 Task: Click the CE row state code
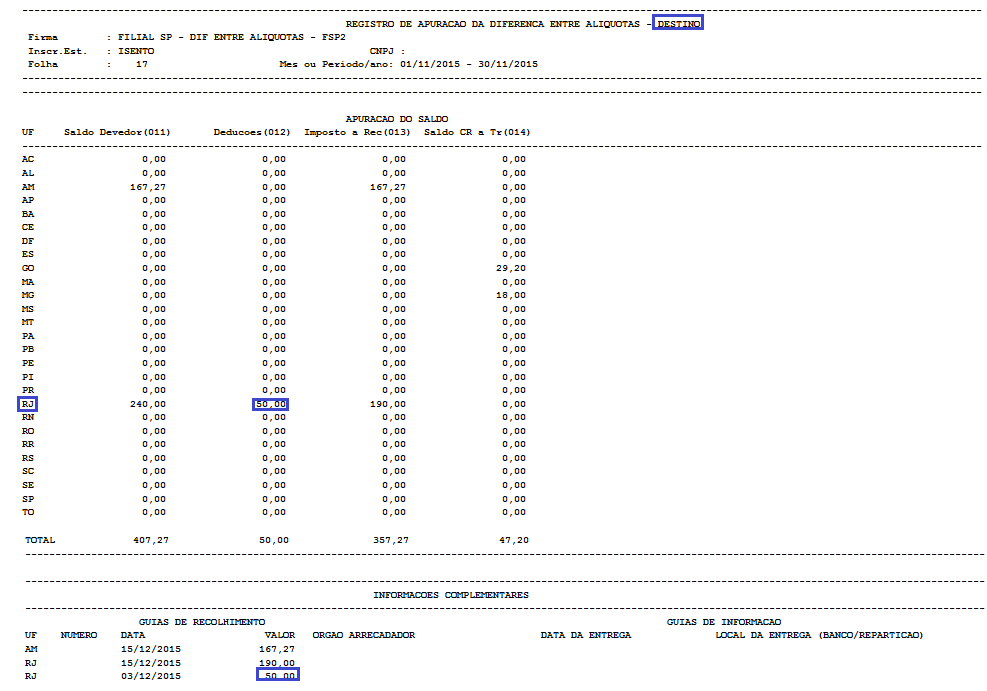[x=28, y=228]
